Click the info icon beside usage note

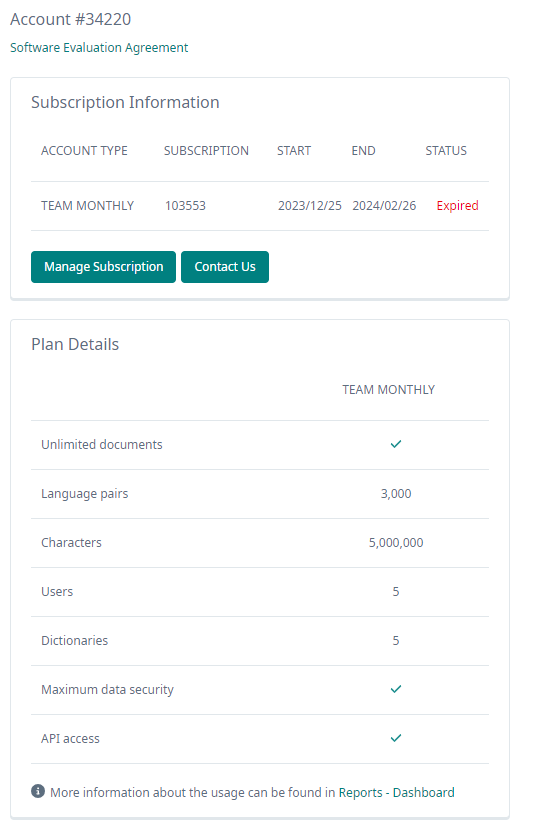pyautogui.click(x=38, y=791)
